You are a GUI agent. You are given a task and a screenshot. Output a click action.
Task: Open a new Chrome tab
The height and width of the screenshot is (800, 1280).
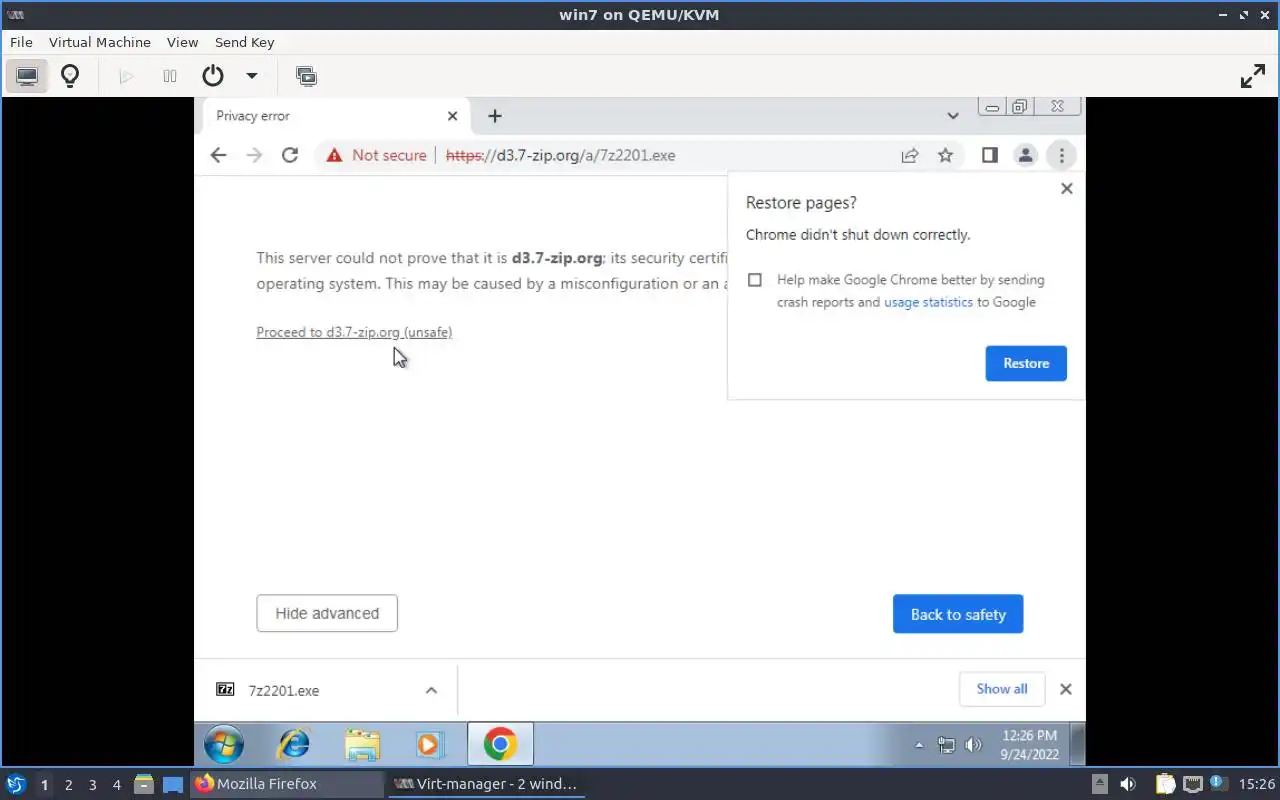point(494,116)
